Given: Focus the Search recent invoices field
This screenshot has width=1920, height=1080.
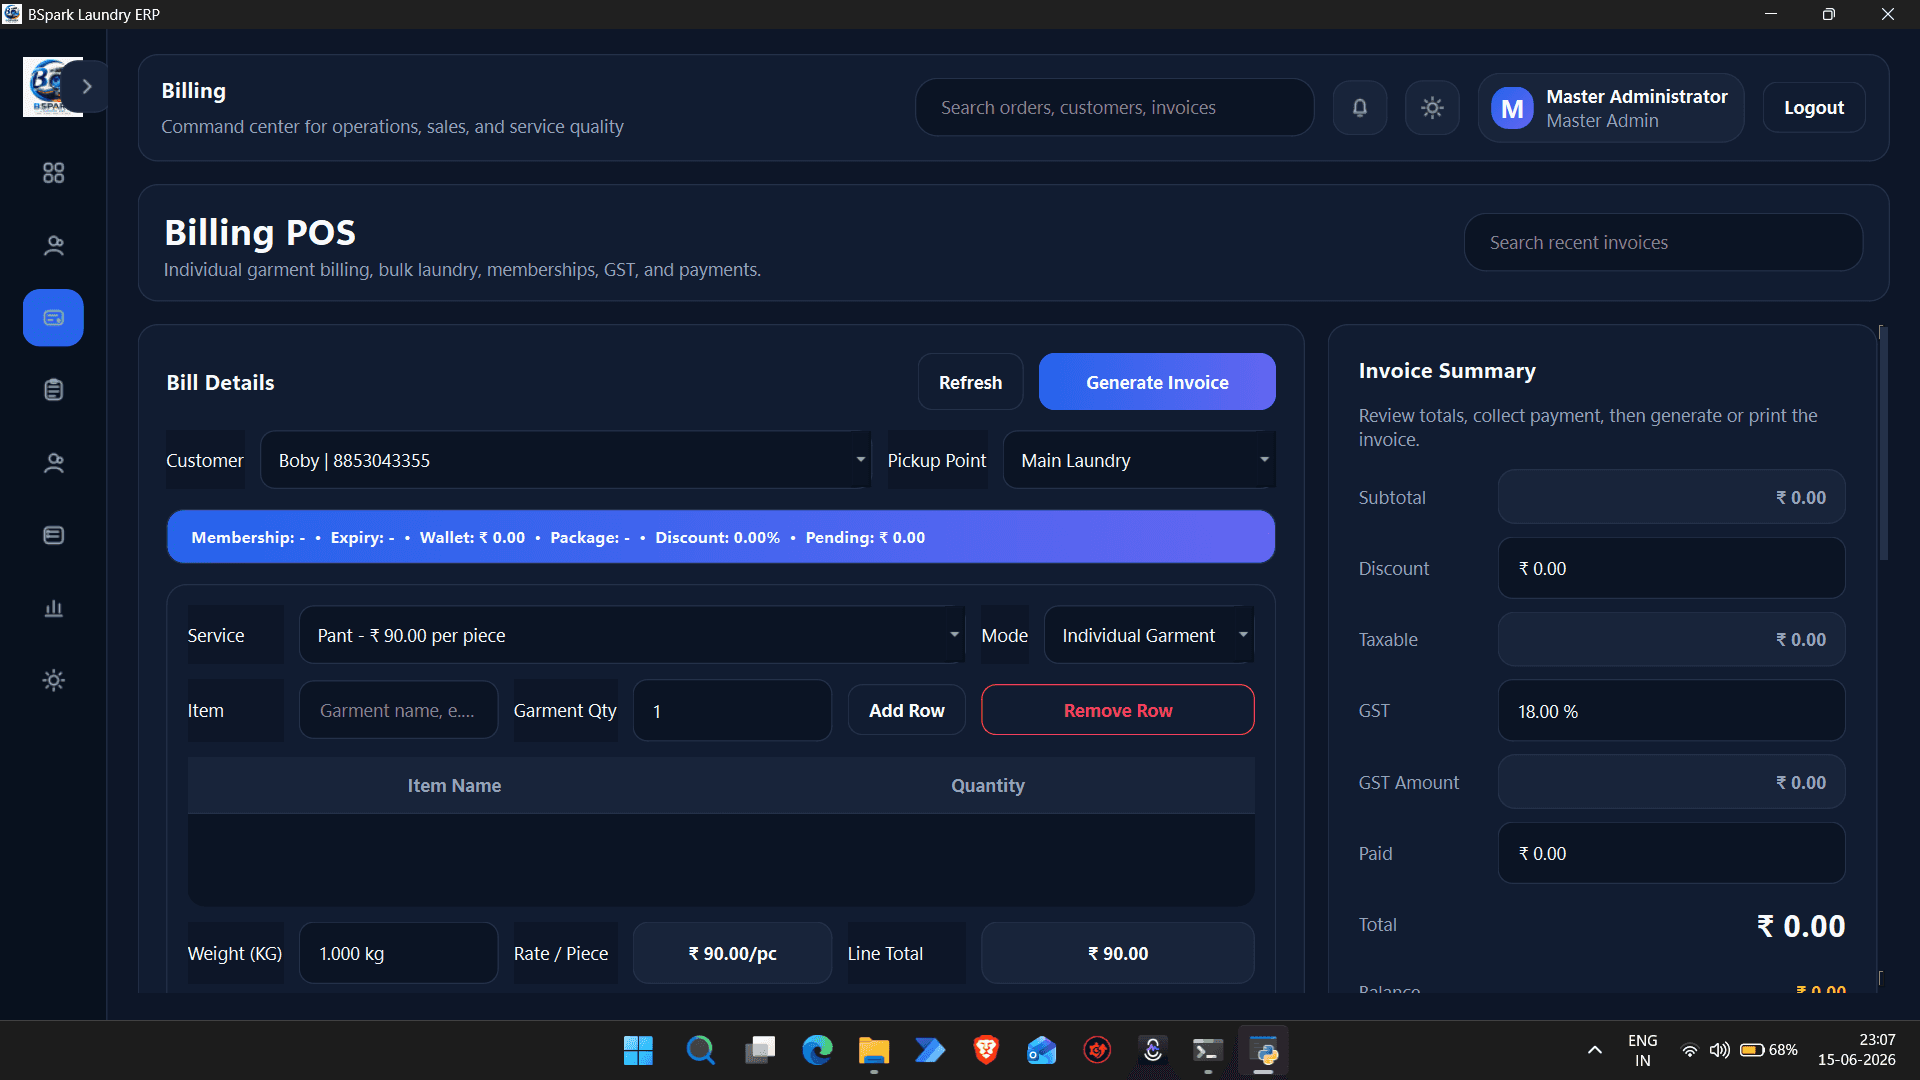Looking at the screenshot, I should click(x=1663, y=242).
